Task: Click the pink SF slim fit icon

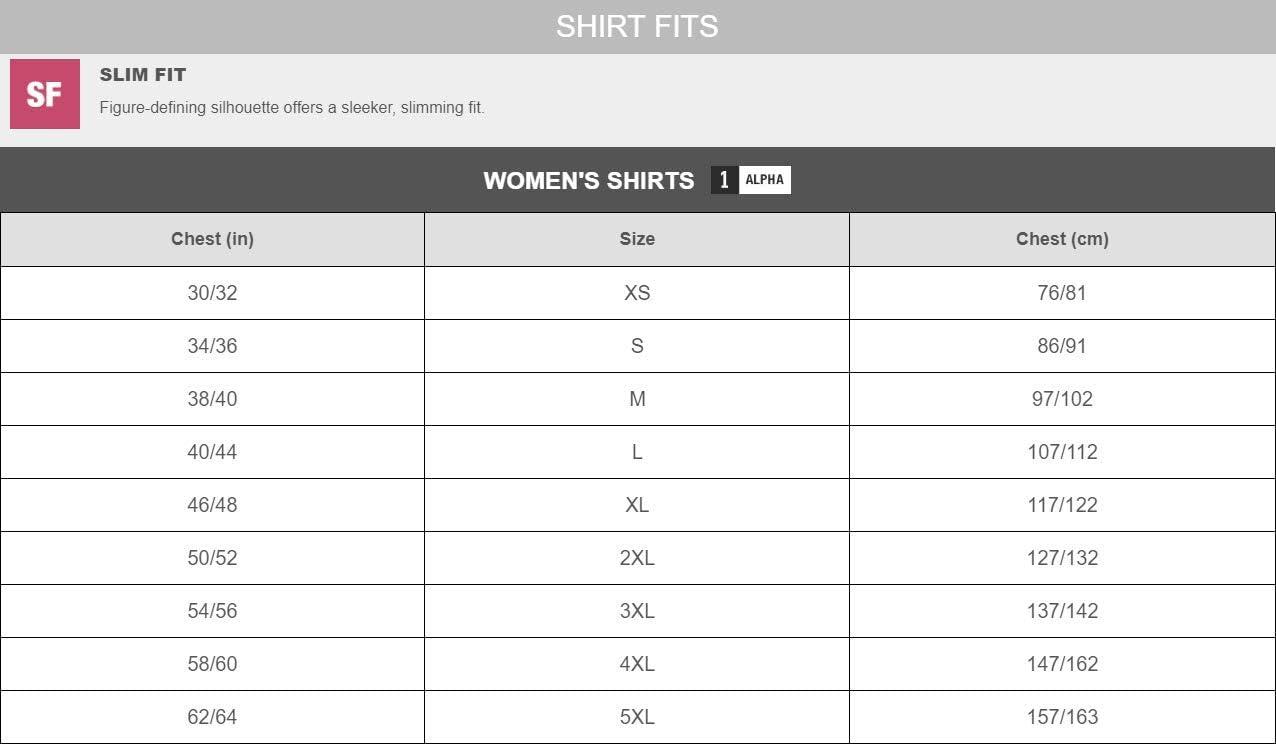Action: [44, 94]
